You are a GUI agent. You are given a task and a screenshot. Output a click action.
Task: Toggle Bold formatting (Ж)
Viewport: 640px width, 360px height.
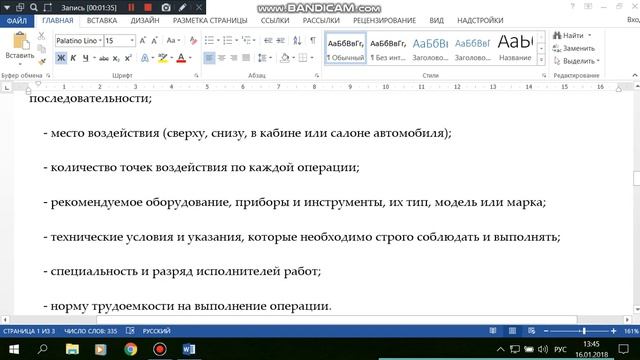(x=61, y=58)
